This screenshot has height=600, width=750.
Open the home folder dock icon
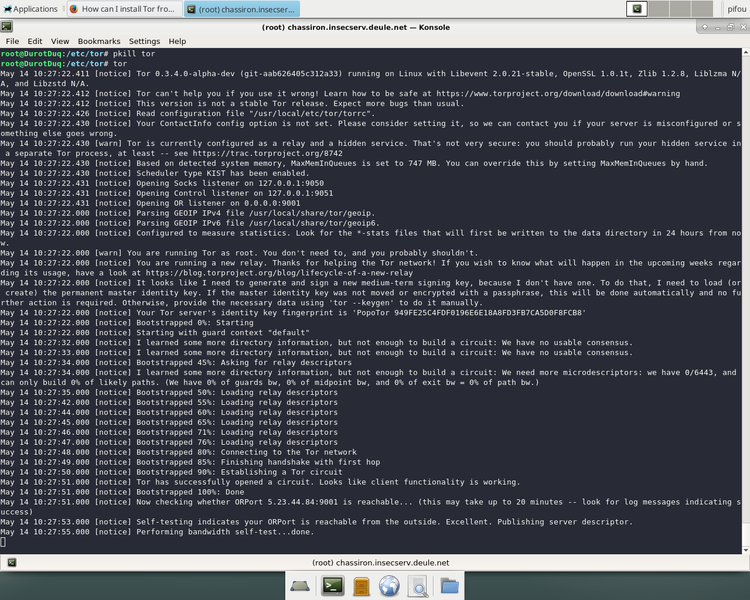click(x=449, y=586)
